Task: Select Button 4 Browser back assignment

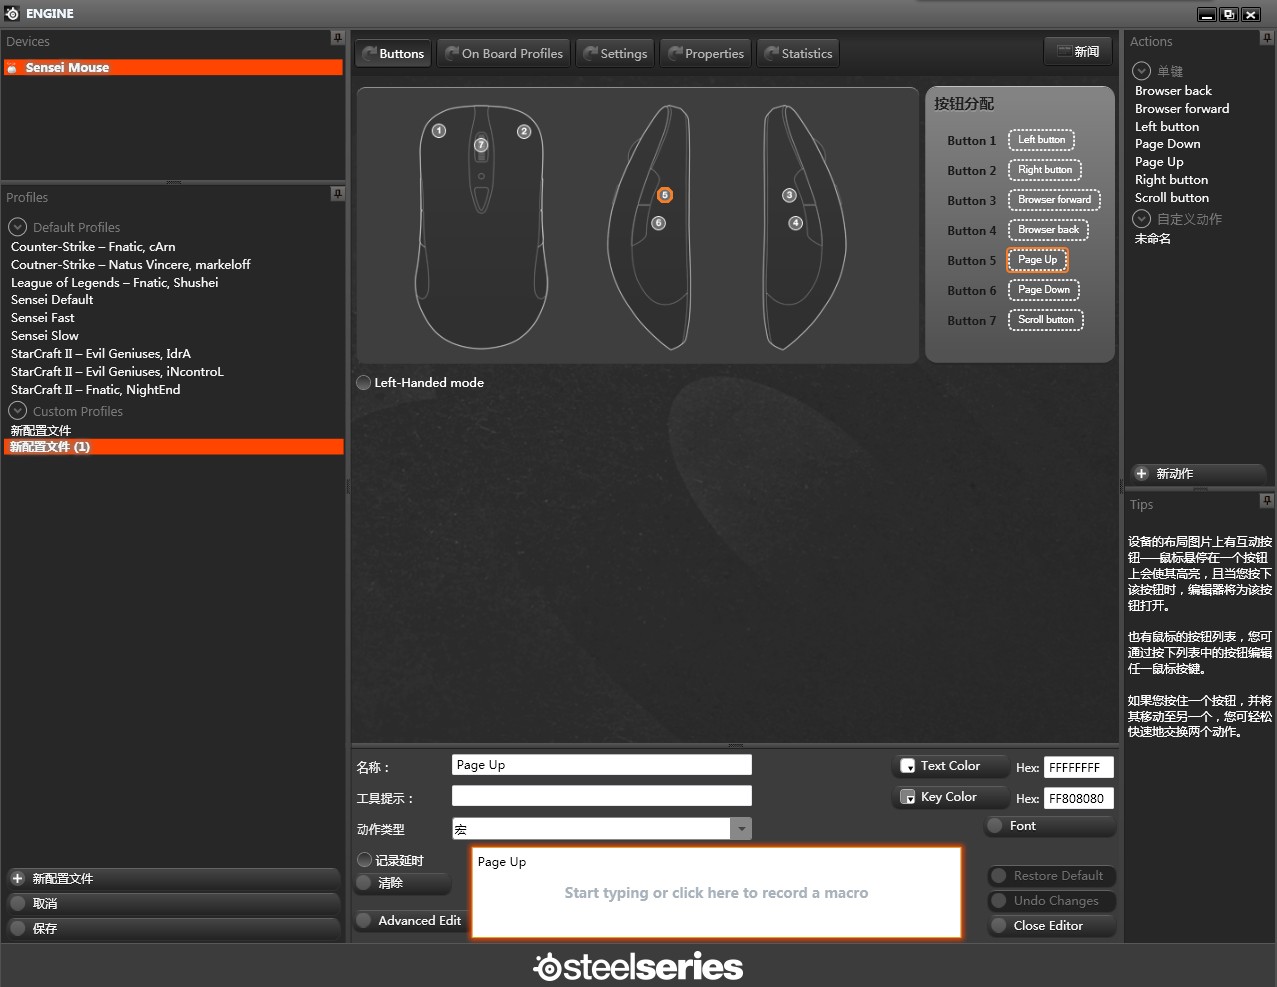Action: point(1048,230)
